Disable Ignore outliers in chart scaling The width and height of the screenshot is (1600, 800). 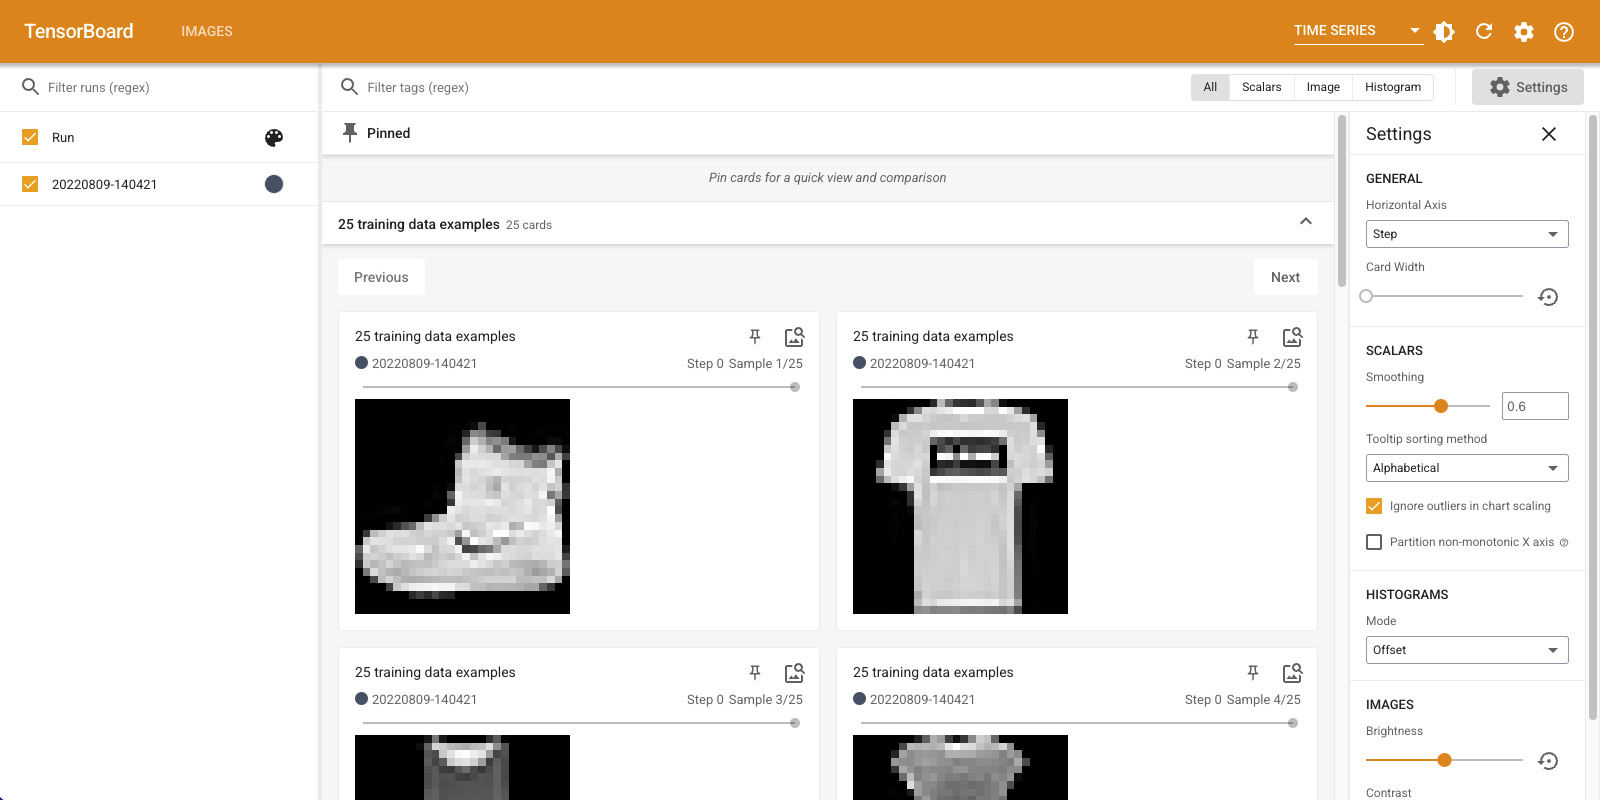[x=1374, y=506]
